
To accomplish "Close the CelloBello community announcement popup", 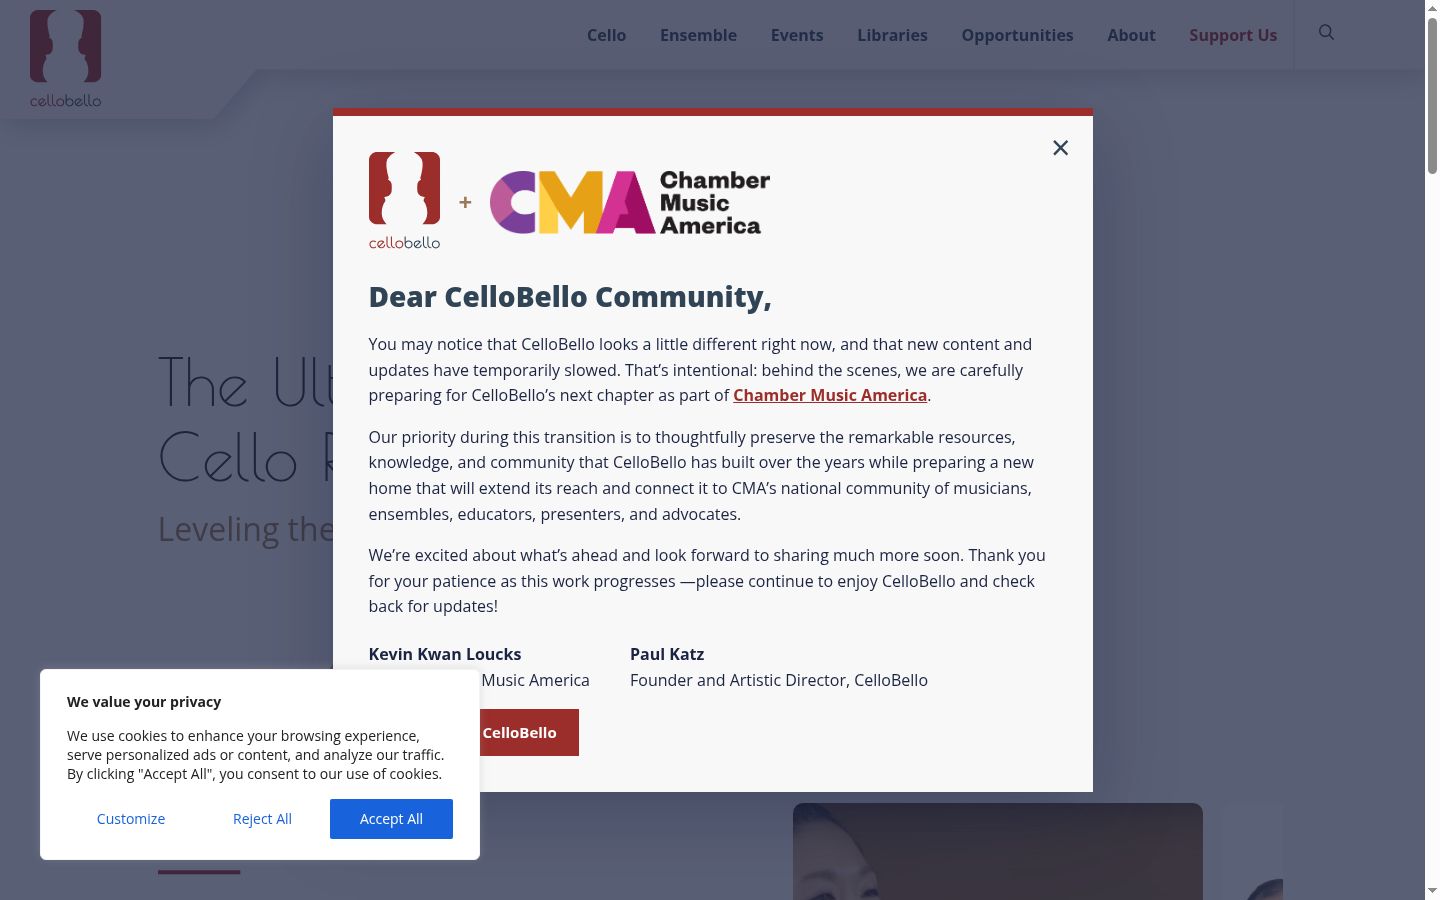I will 1061,148.
